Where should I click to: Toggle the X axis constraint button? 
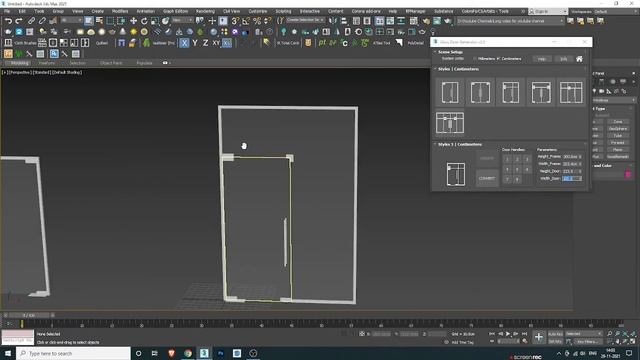point(184,42)
